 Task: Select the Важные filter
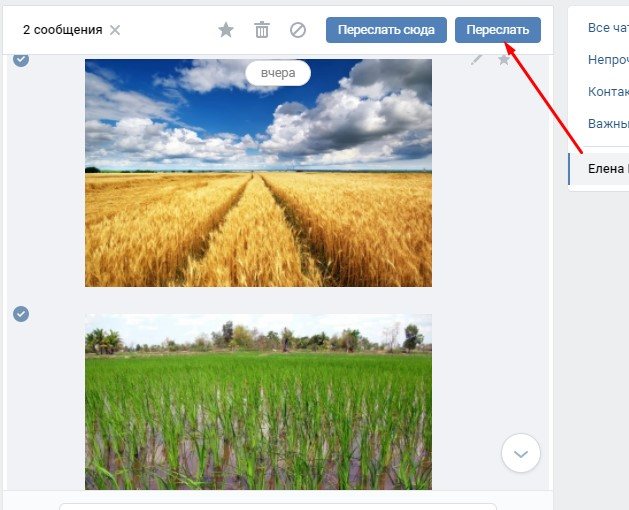click(x=608, y=124)
